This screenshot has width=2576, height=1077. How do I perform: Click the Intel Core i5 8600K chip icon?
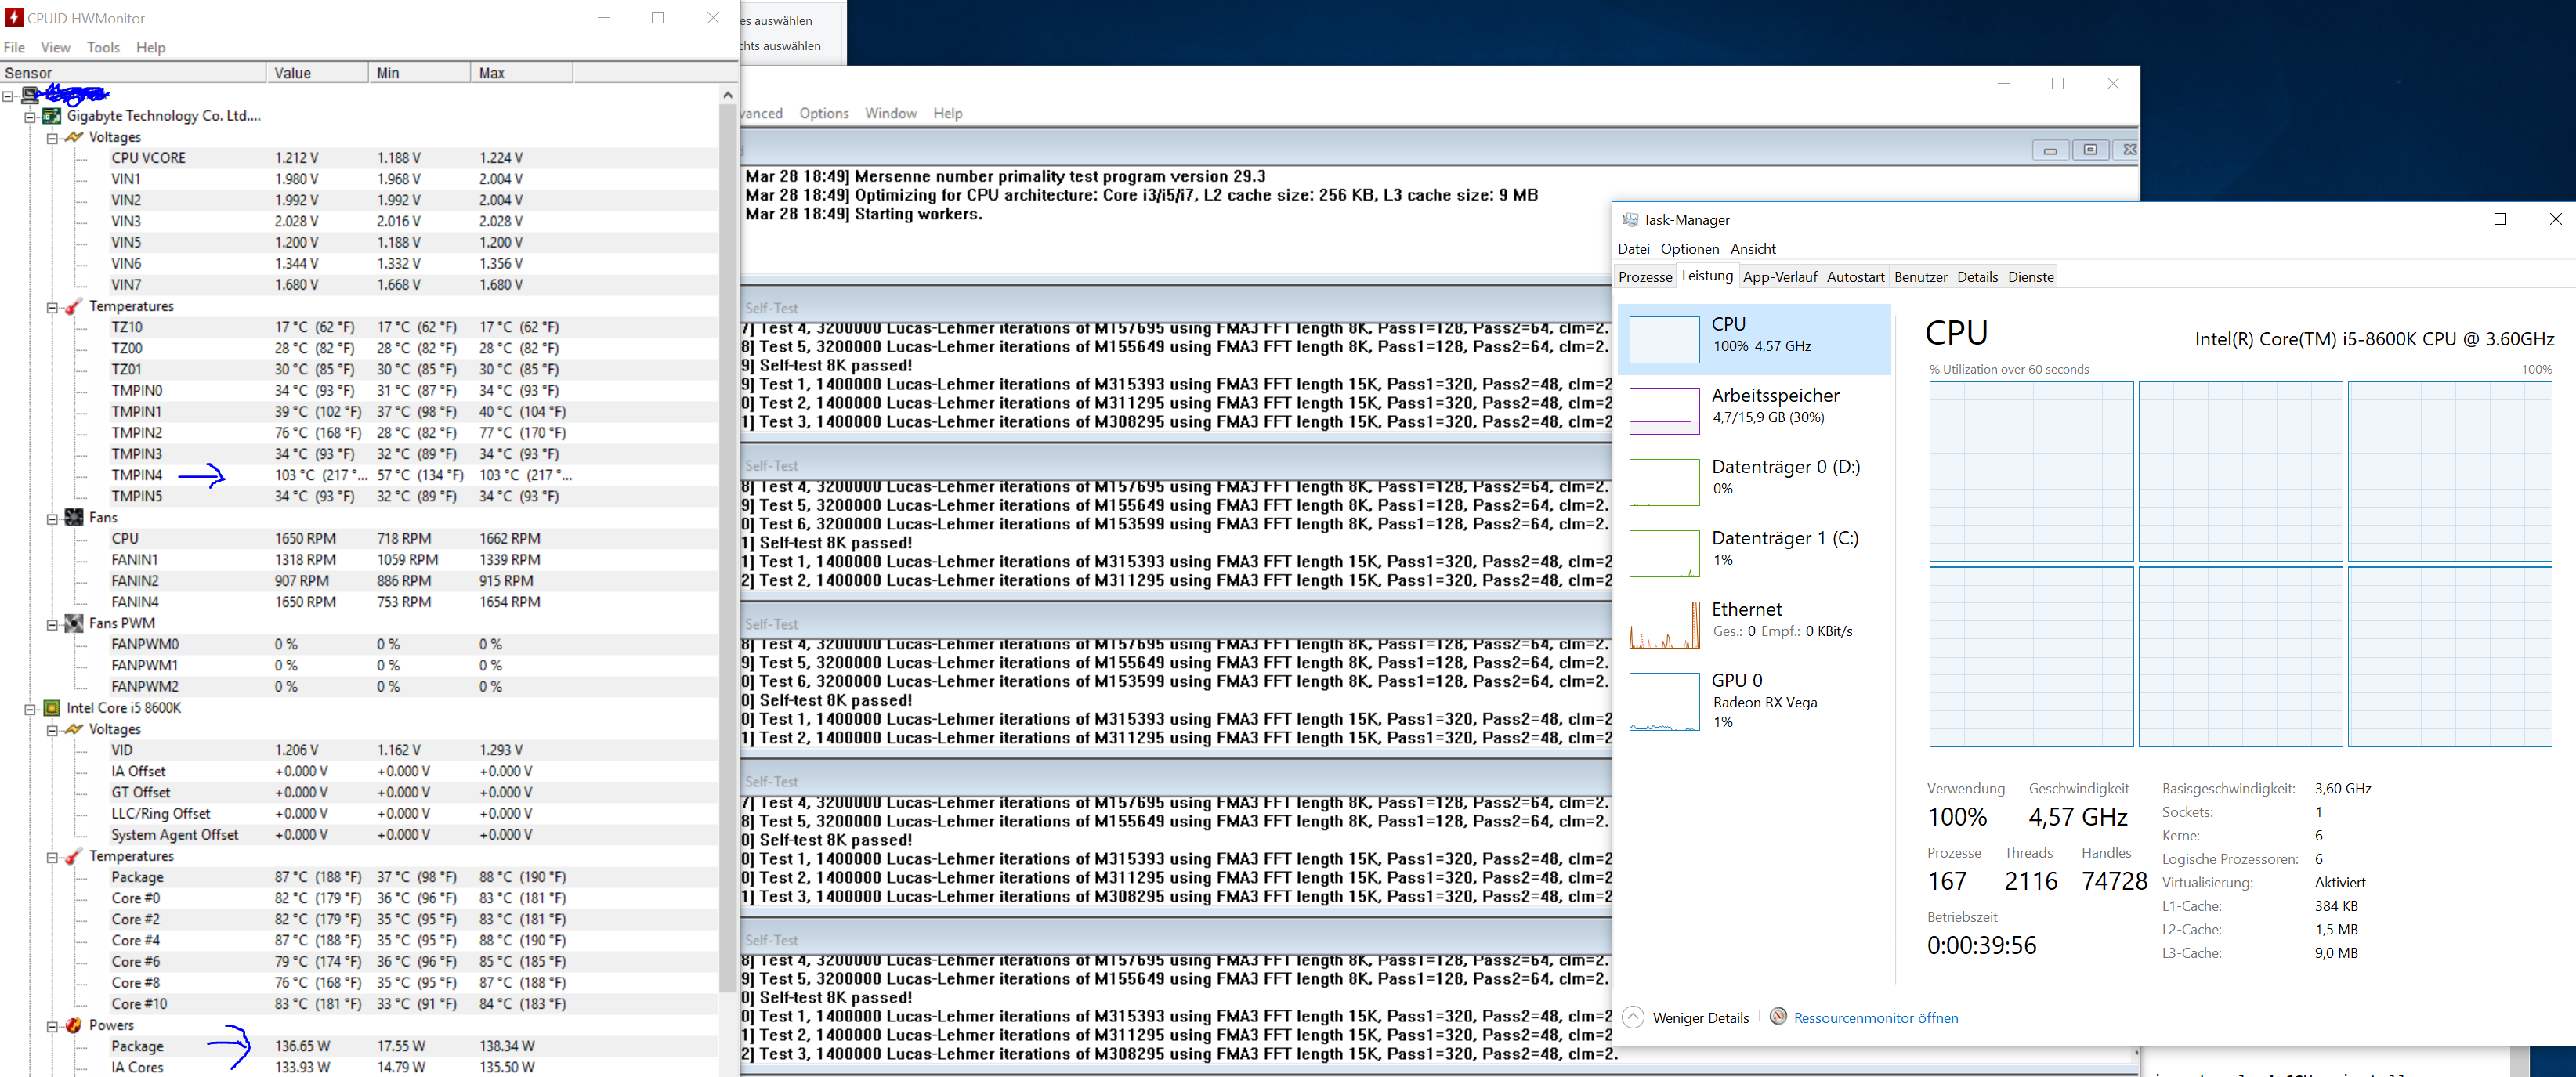coord(52,708)
